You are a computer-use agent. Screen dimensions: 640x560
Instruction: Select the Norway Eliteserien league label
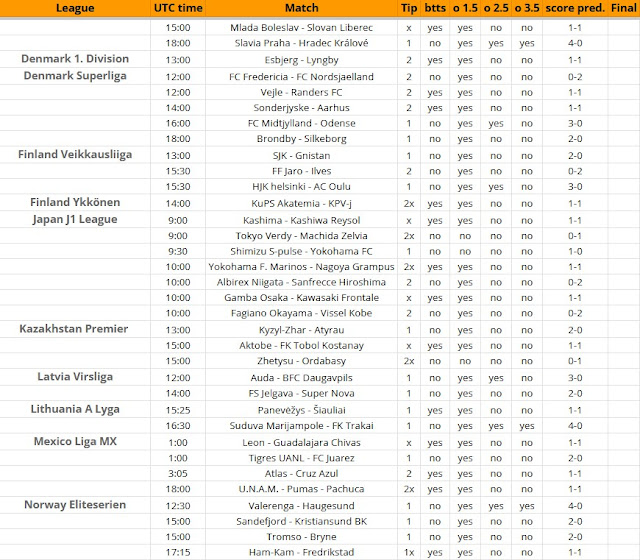(75, 505)
